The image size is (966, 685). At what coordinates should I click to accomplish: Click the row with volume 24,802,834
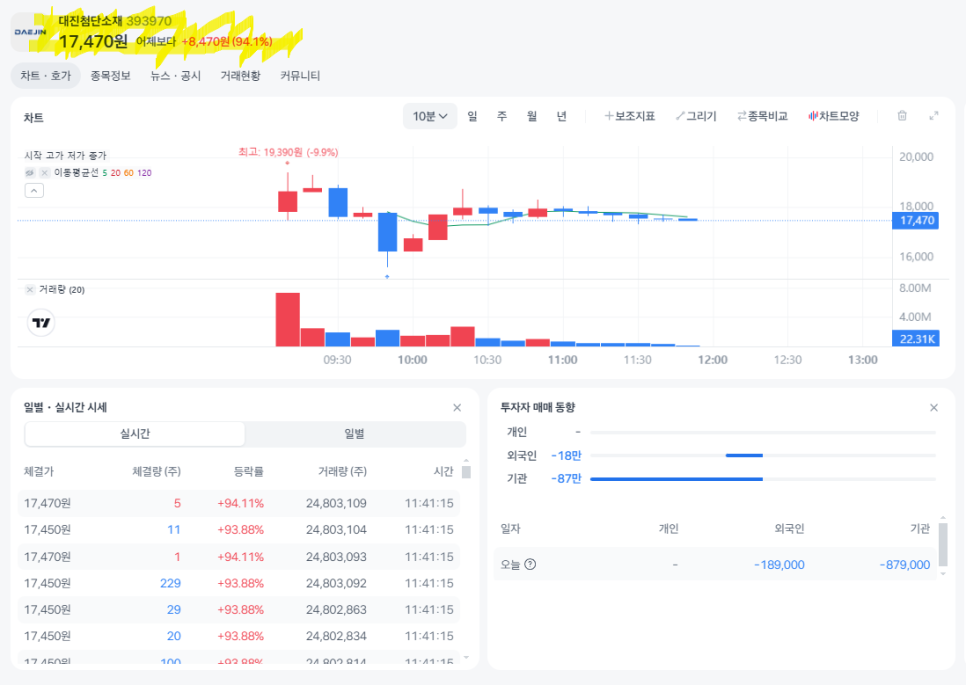pos(239,636)
